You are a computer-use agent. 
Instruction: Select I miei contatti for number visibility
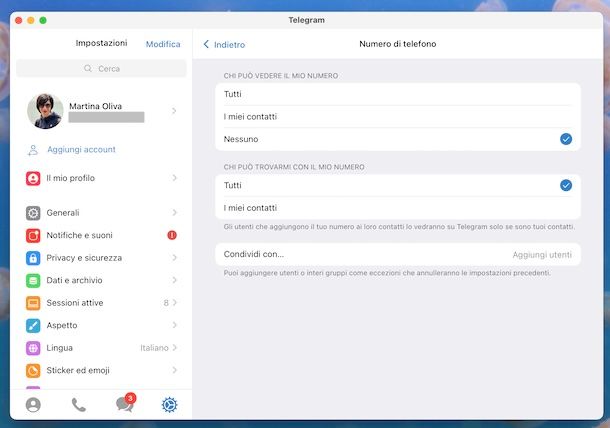coord(398,117)
